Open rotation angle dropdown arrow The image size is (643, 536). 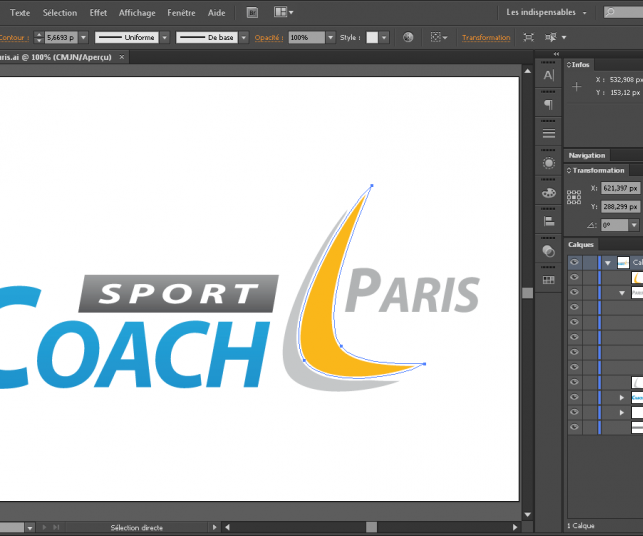[634, 225]
